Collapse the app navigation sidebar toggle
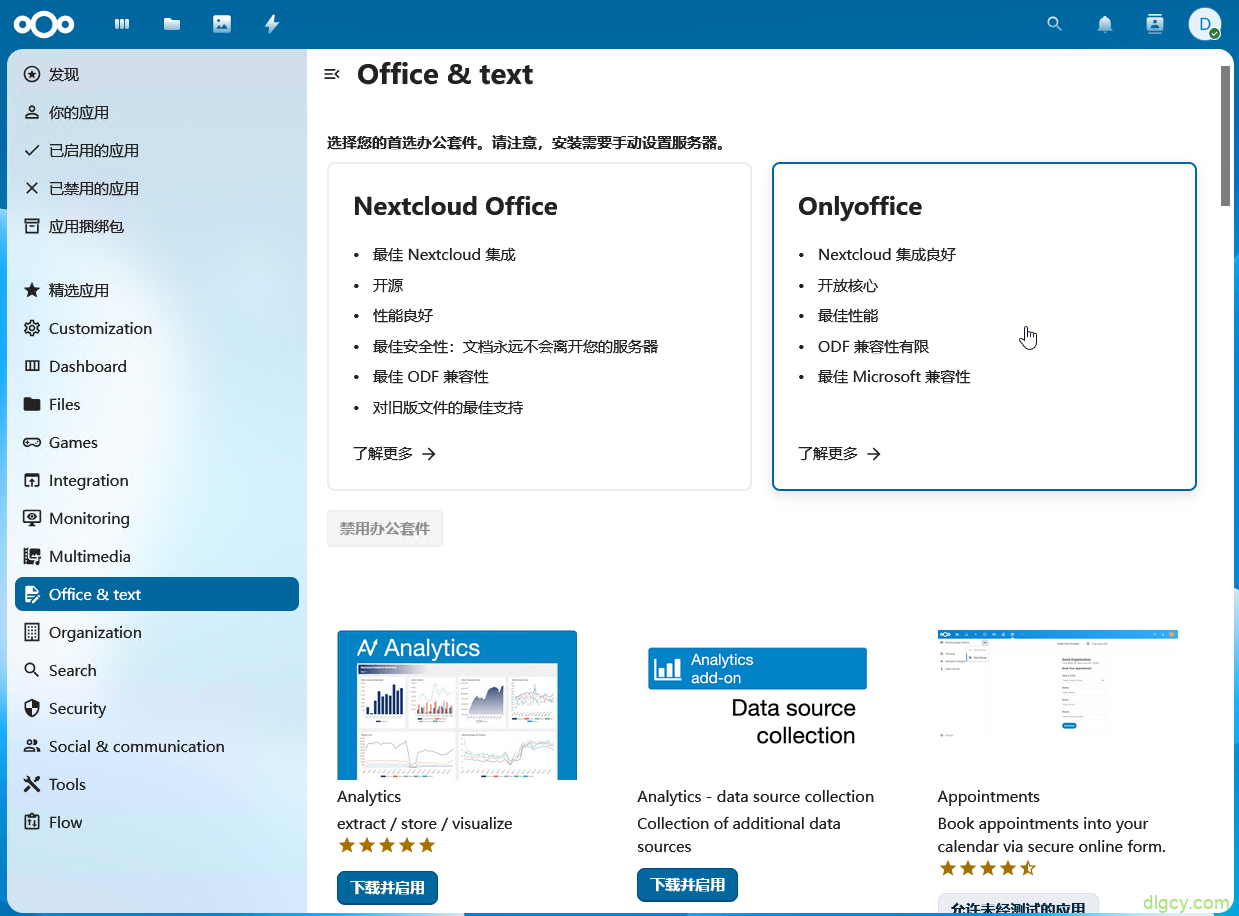The height and width of the screenshot is (916, 1239). [332, 74]
